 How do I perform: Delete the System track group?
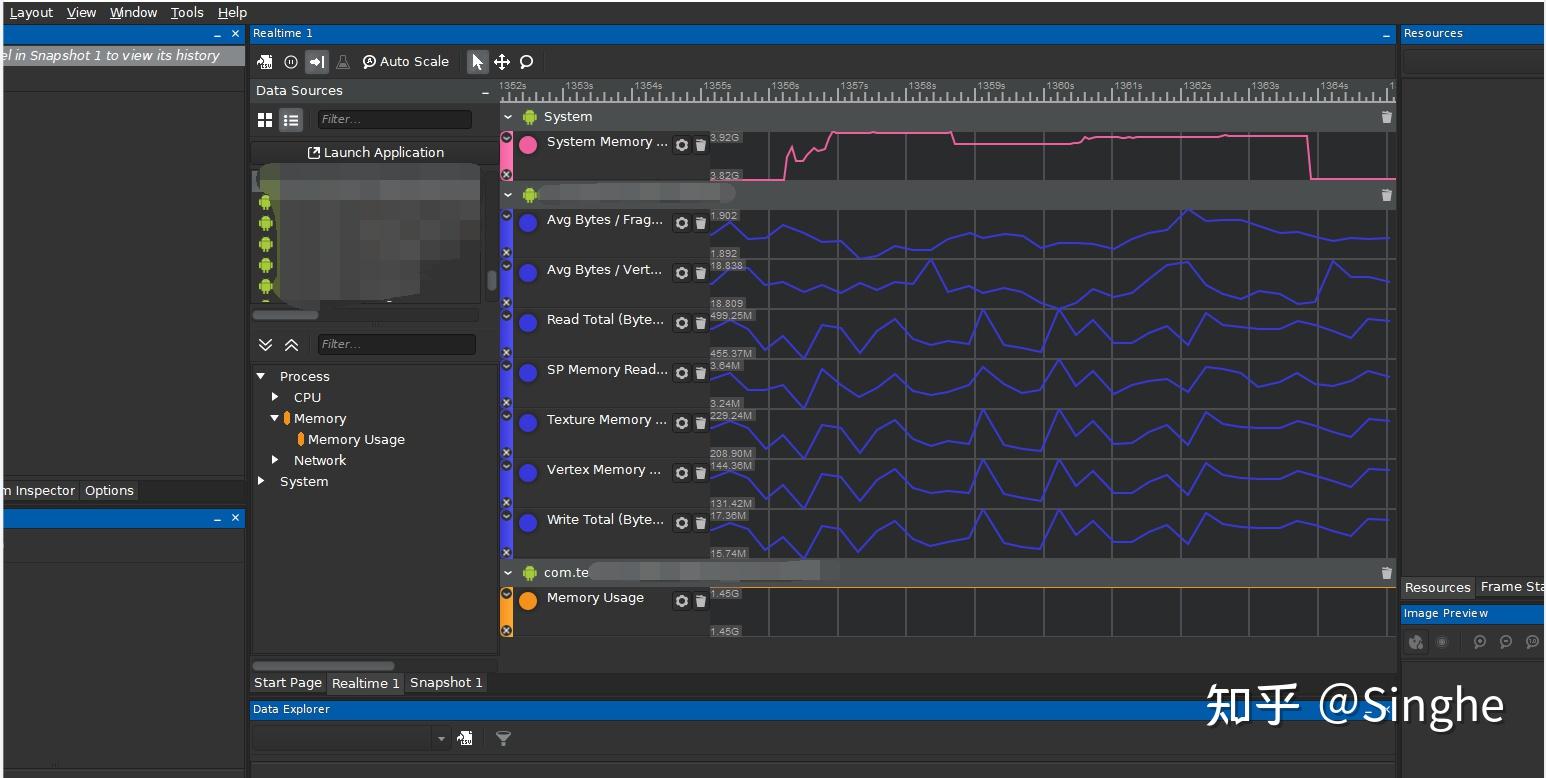1386,117
